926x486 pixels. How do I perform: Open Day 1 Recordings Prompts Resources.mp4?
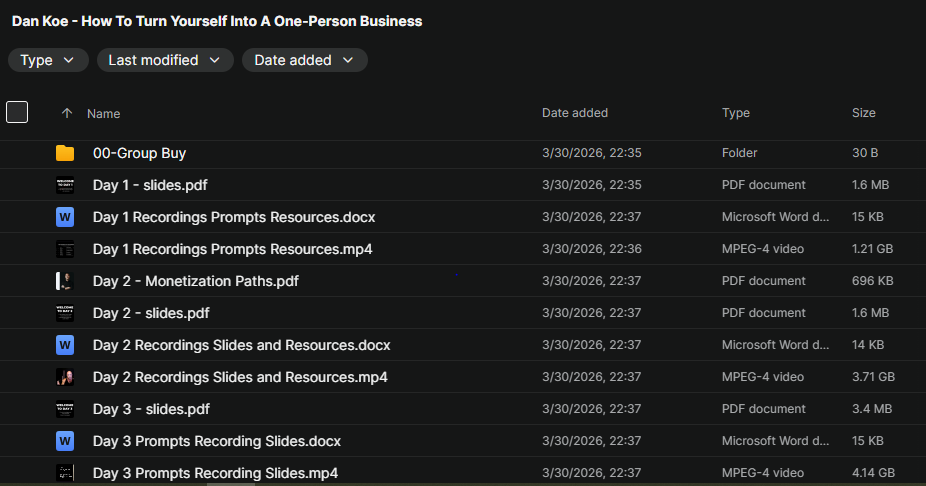click(x=233, y=249)
